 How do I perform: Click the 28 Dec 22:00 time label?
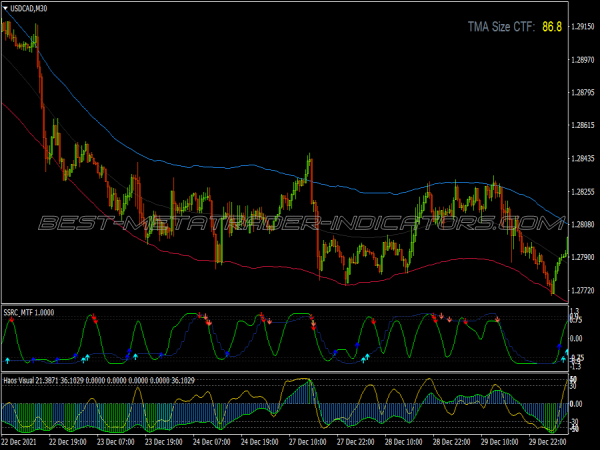(x=449, y=441)
